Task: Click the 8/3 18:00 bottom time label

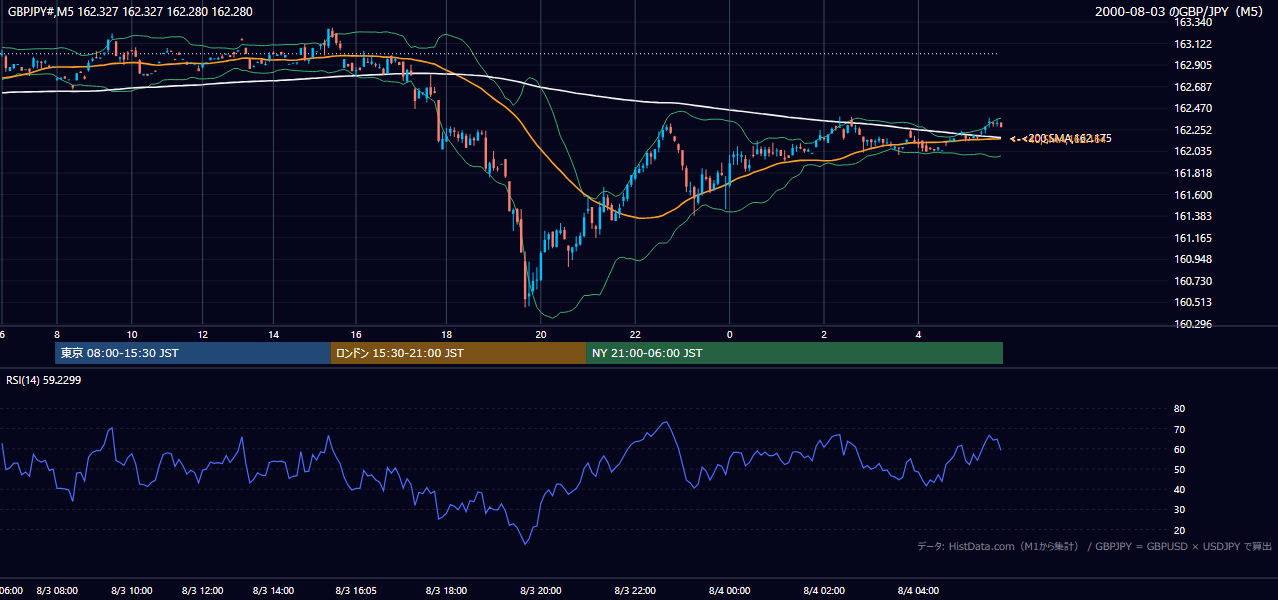Action: pos(445,590)
